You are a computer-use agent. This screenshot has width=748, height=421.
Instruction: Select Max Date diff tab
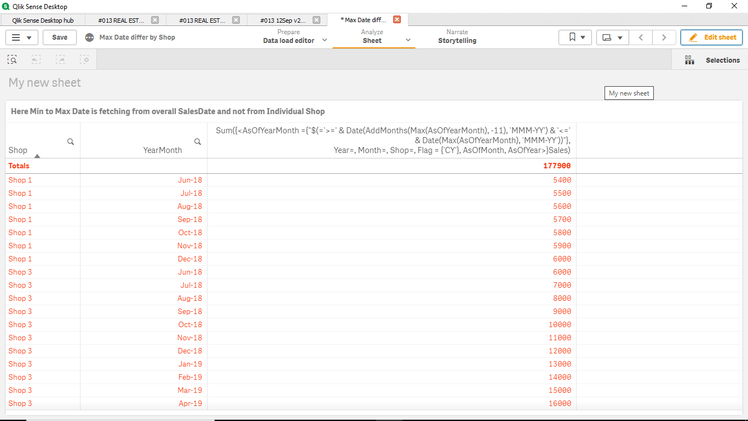pyautogui.click(x=363, y=20)
